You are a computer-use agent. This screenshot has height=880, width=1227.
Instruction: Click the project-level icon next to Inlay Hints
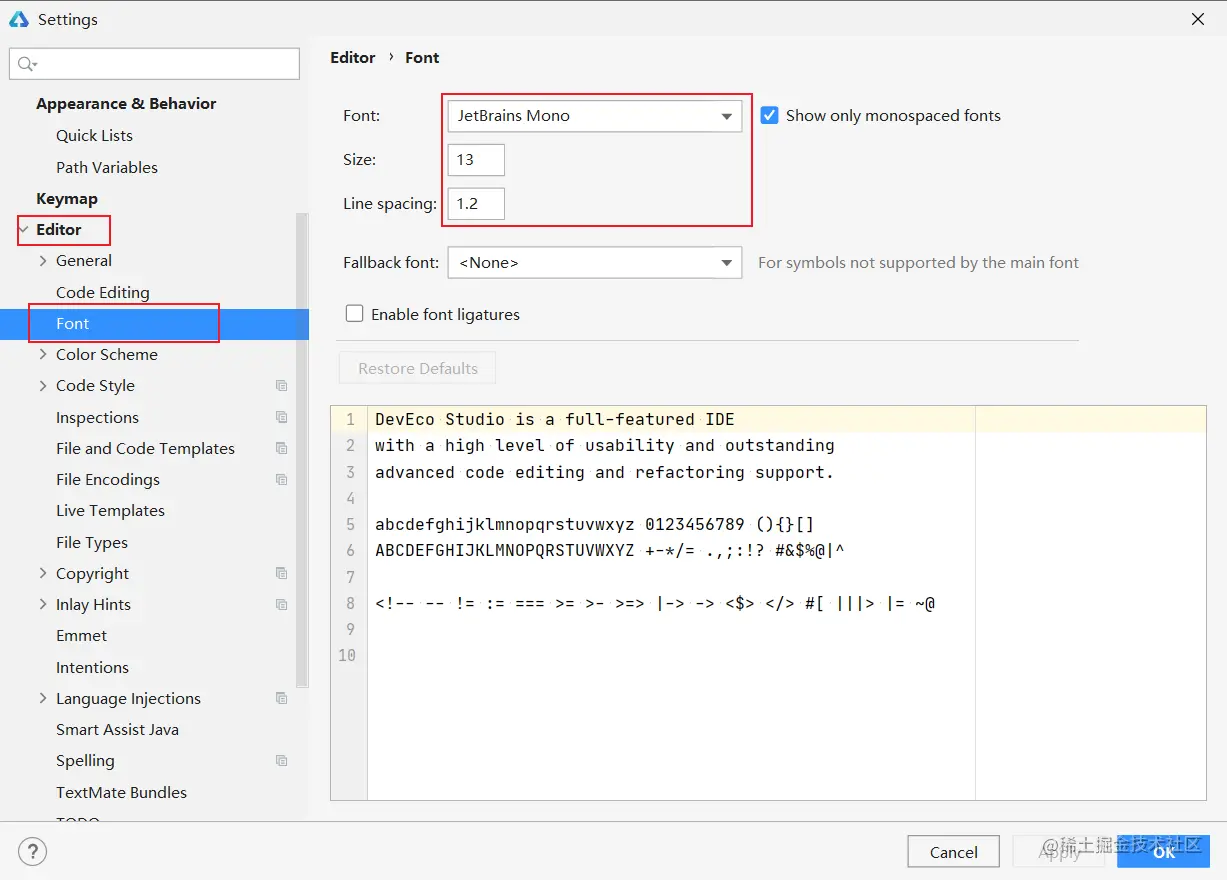pyautogui.click(x=282, y=604)
